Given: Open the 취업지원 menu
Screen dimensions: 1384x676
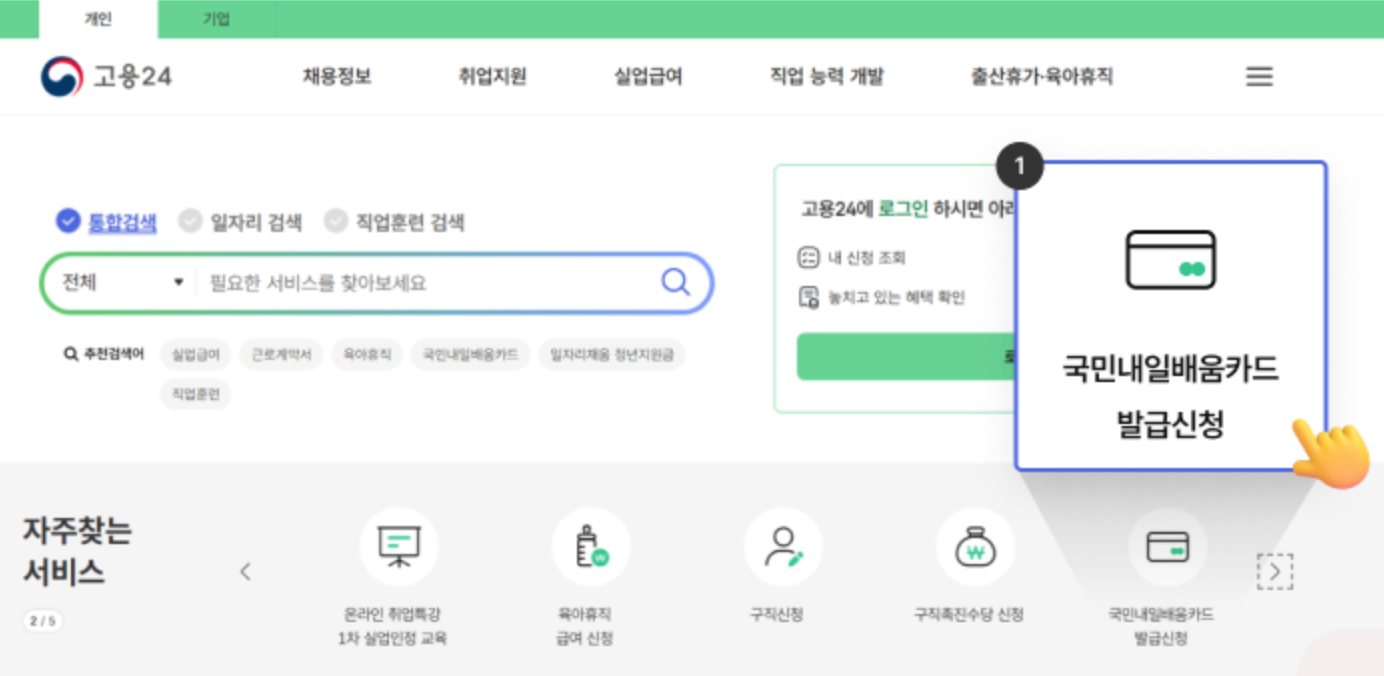Looking at the screenshot, I should (x=492, y=77).
